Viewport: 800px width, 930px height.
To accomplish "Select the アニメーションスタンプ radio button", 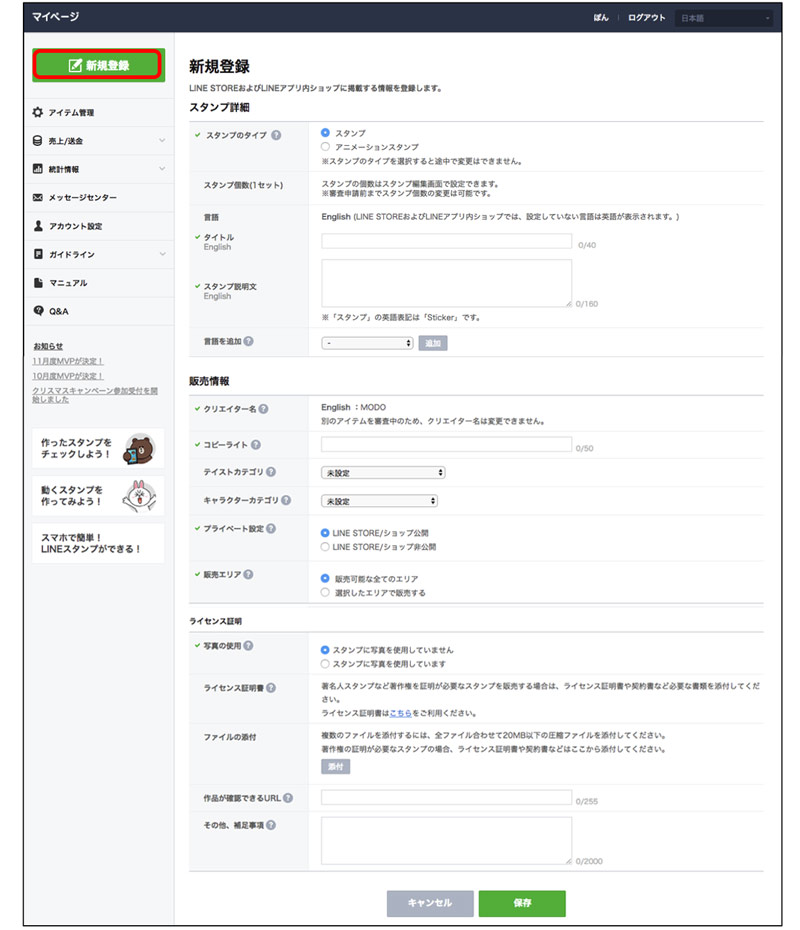I will (x=324, y=144).
